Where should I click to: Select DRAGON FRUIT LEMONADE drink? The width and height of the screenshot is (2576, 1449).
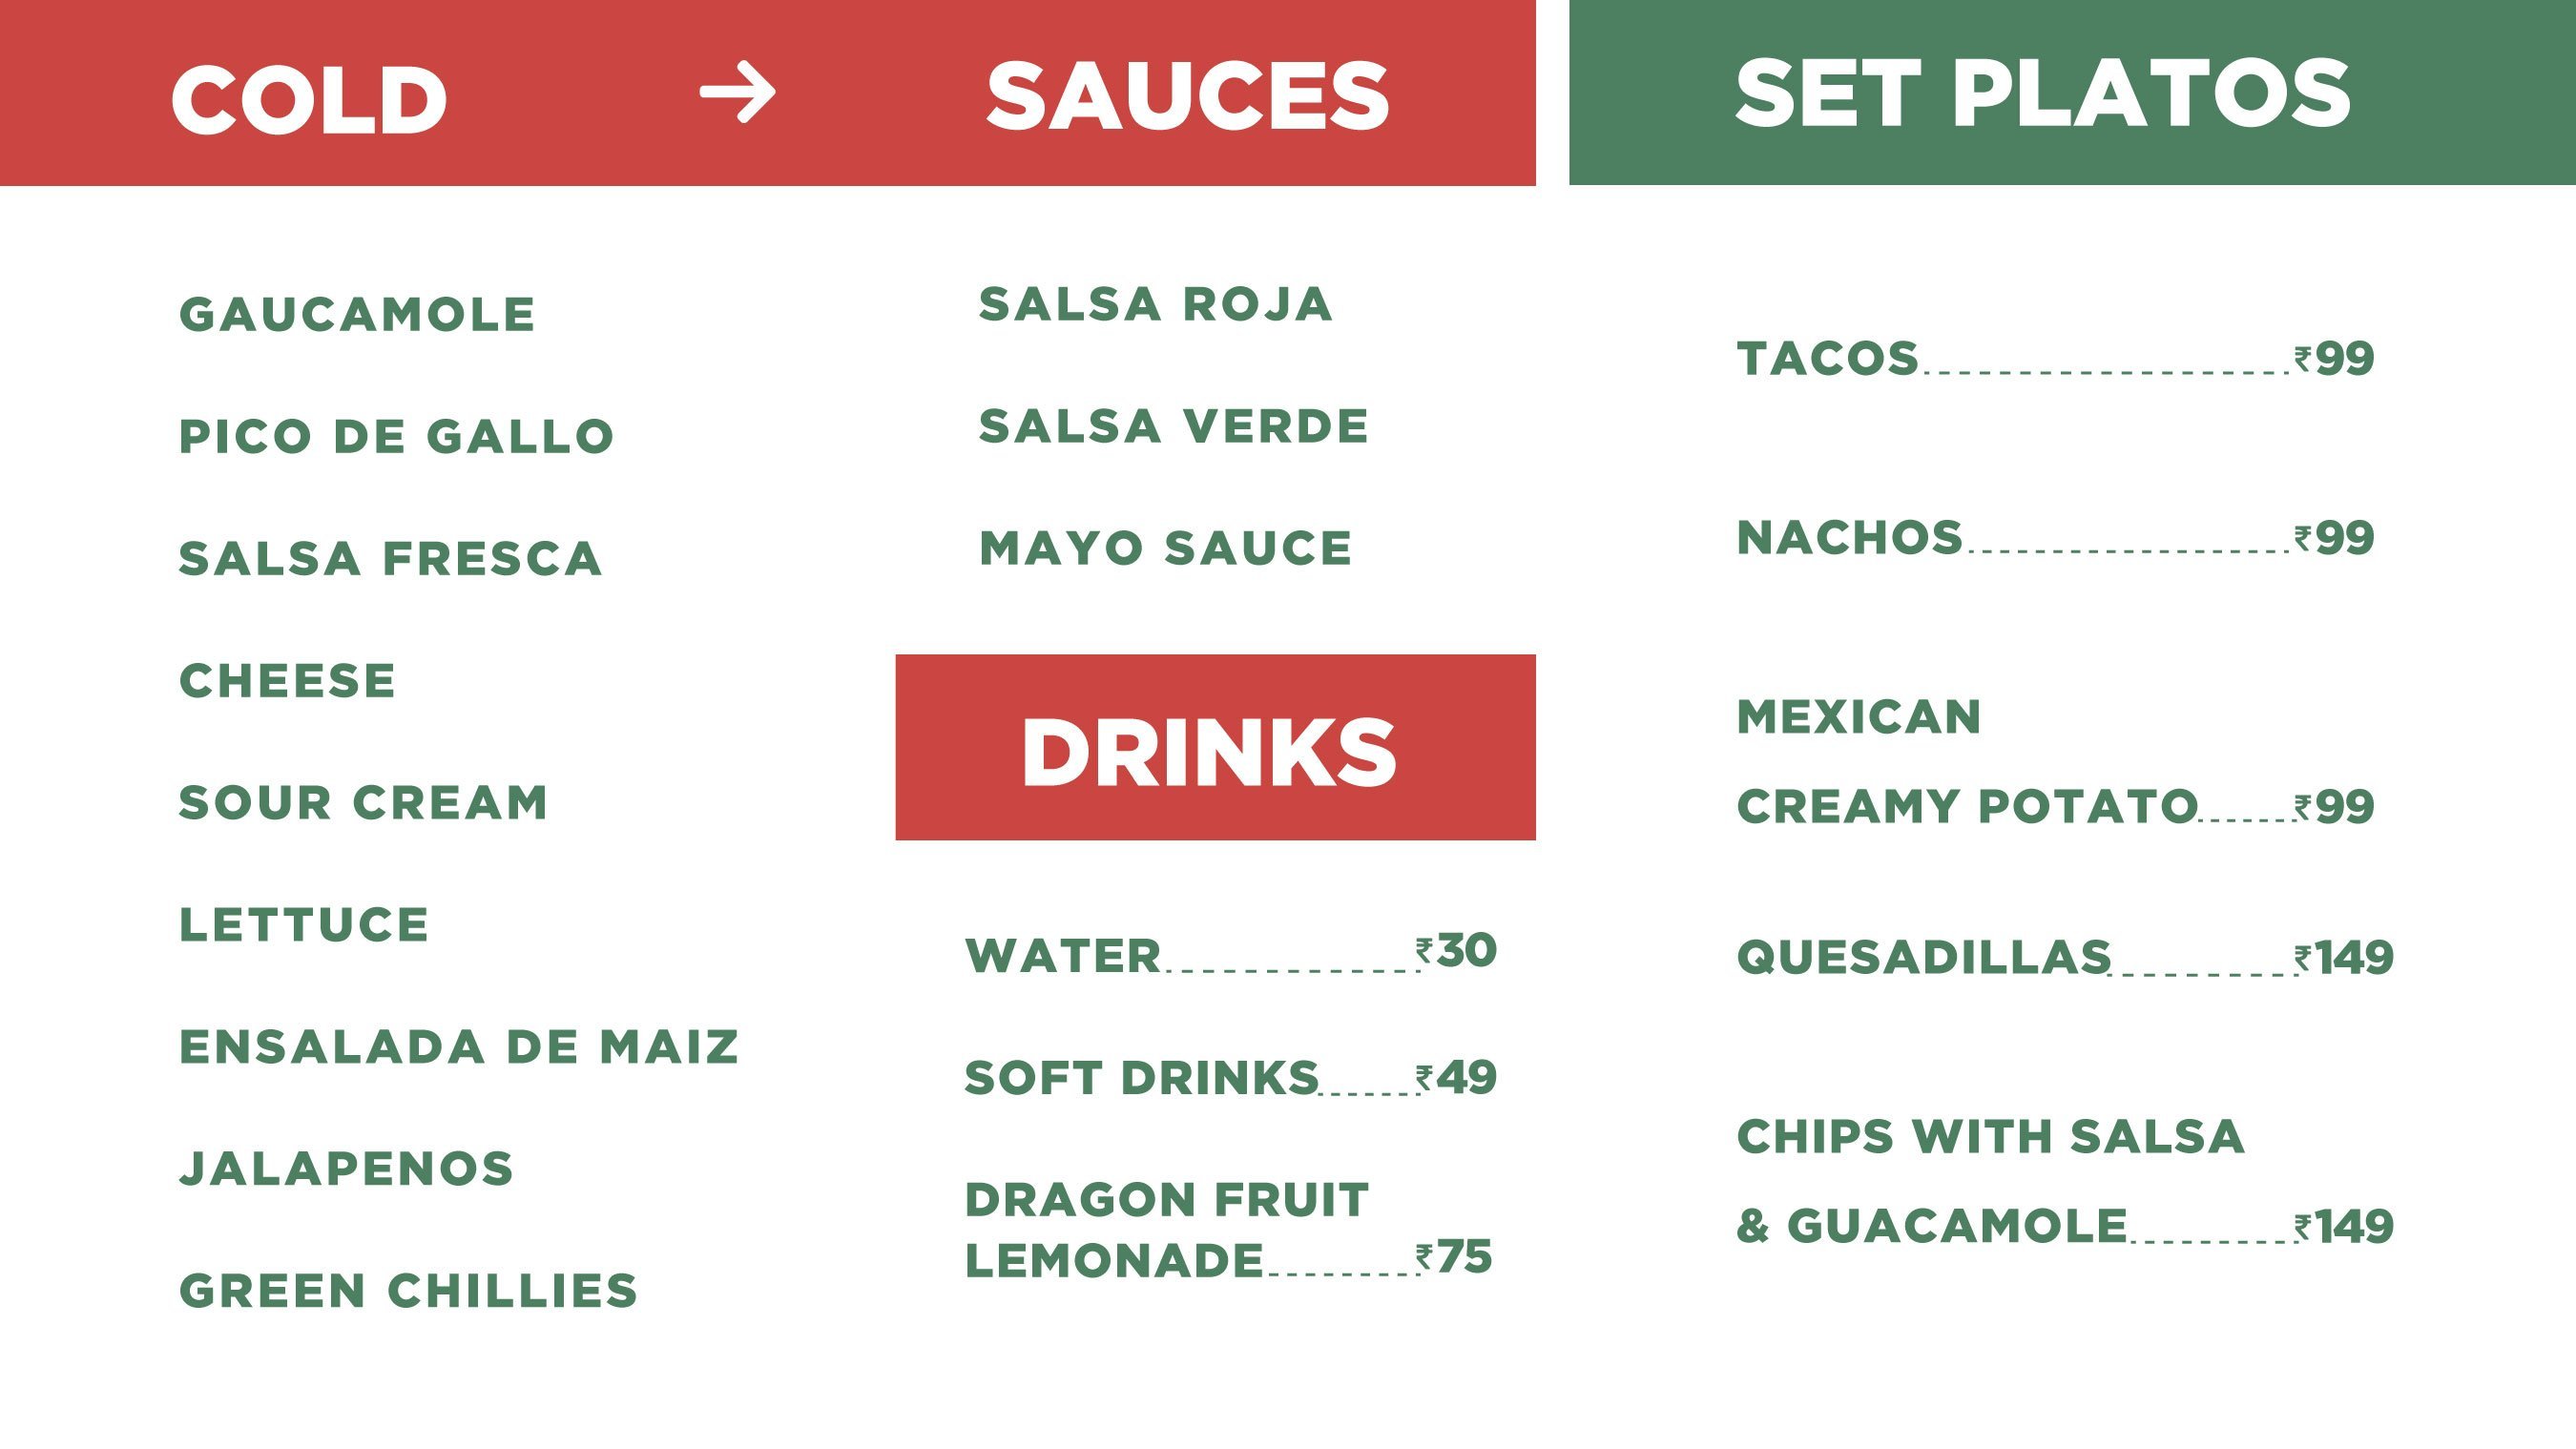(x=1167, y=1230)
